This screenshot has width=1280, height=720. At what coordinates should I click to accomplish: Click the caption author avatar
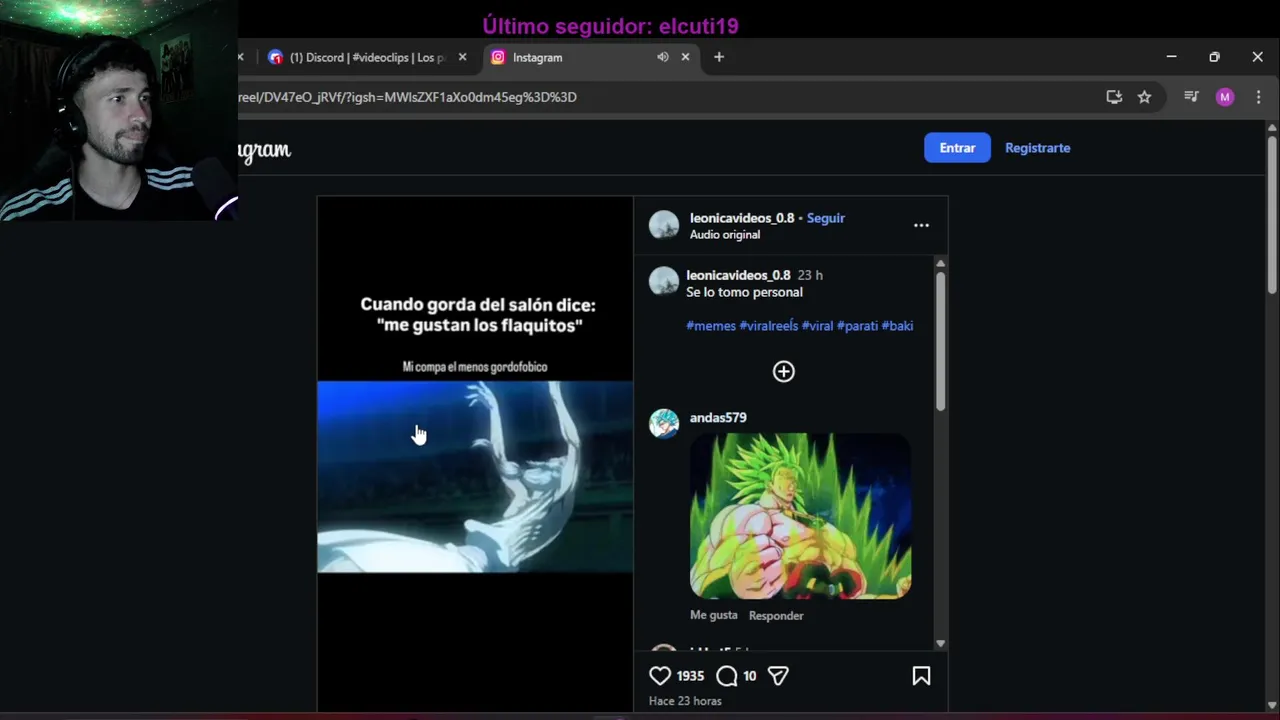coord(664,281)
